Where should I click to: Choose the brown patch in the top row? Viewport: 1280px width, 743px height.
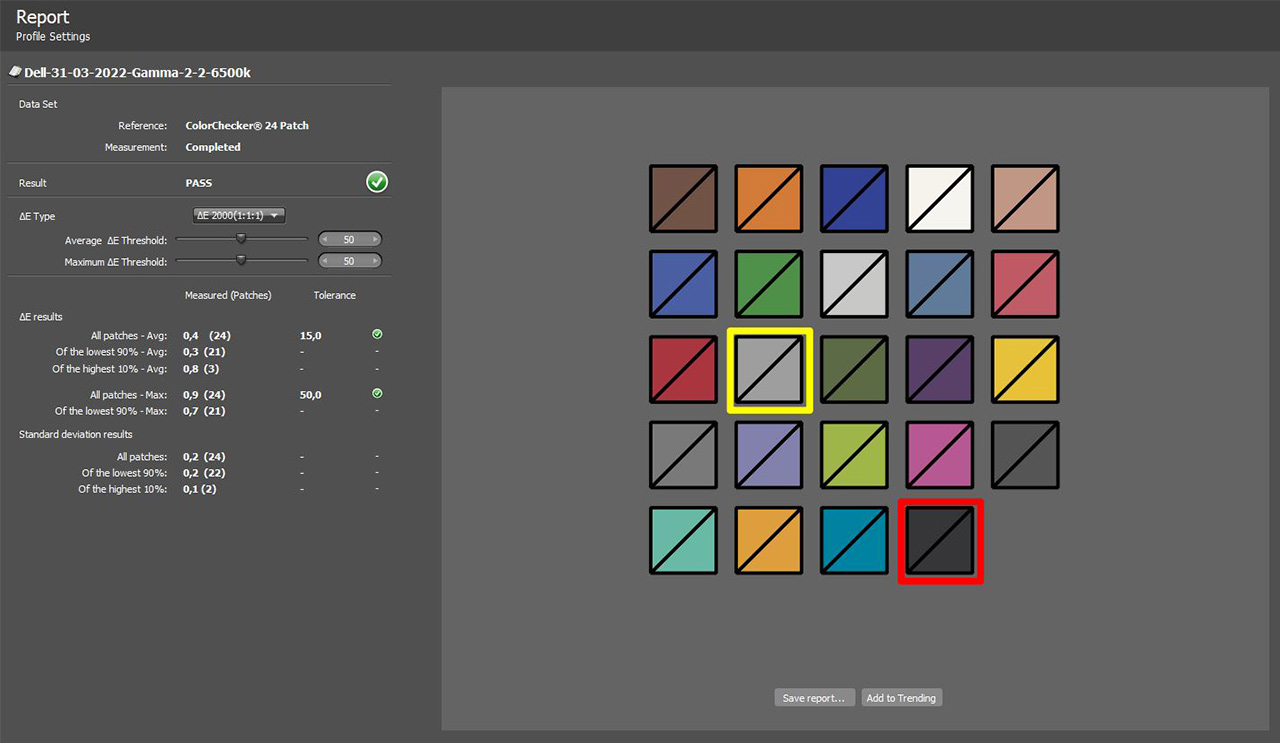click(683, 199)
